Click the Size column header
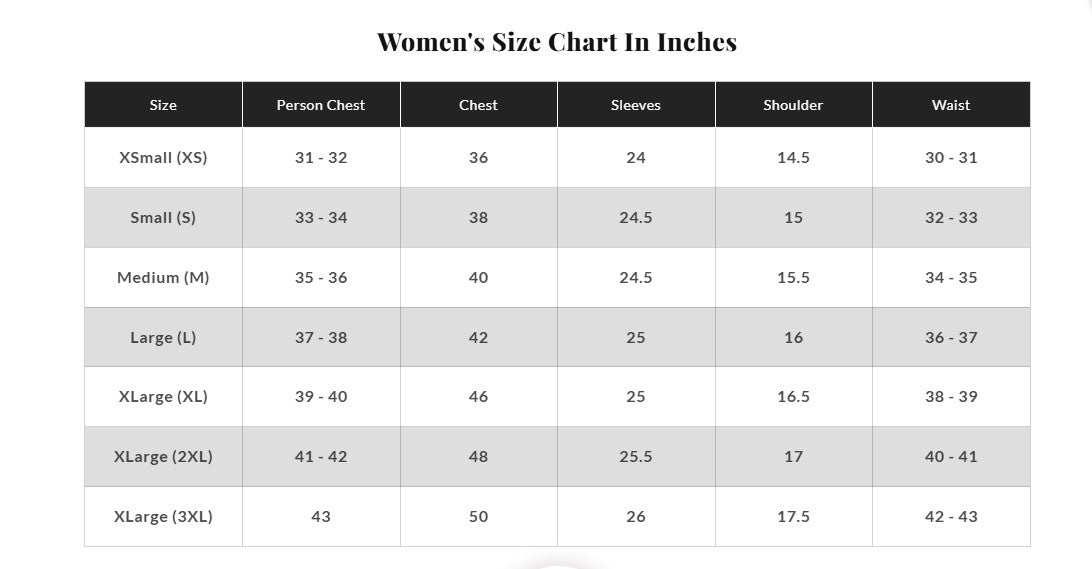This screenshot has width=1092, height=569. coord(163,104)
